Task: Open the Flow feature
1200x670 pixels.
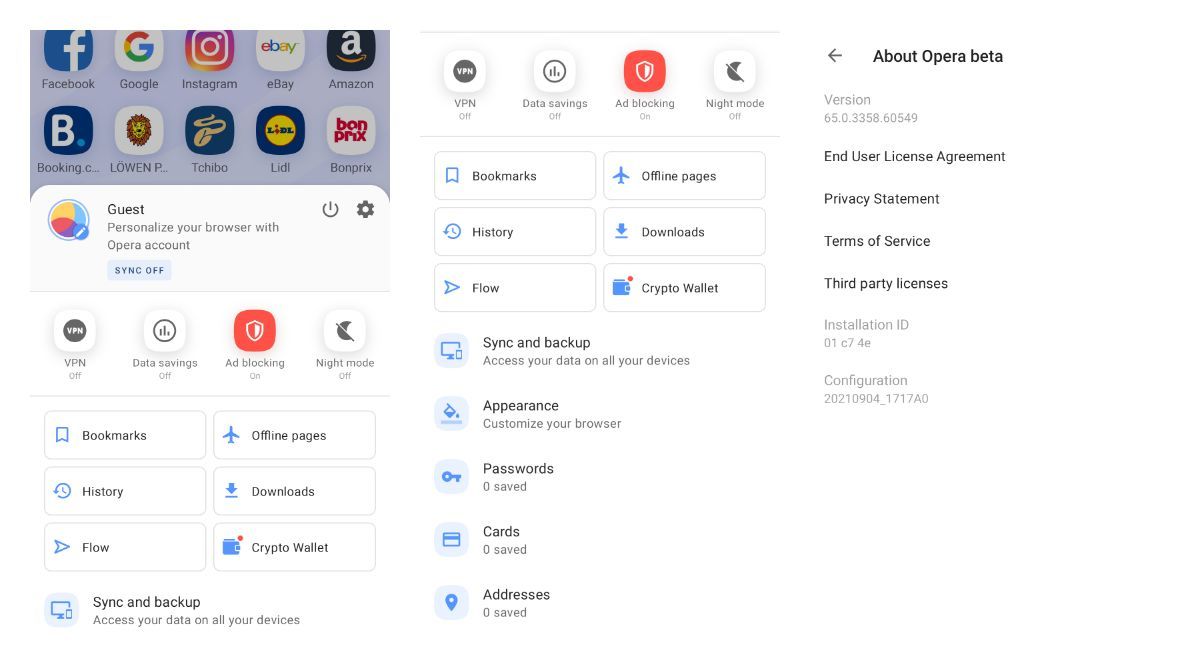Action: point(514,287)
